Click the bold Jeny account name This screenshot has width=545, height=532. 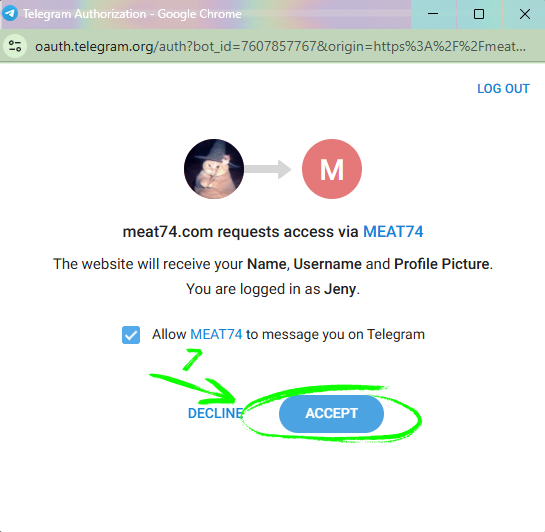340,289
